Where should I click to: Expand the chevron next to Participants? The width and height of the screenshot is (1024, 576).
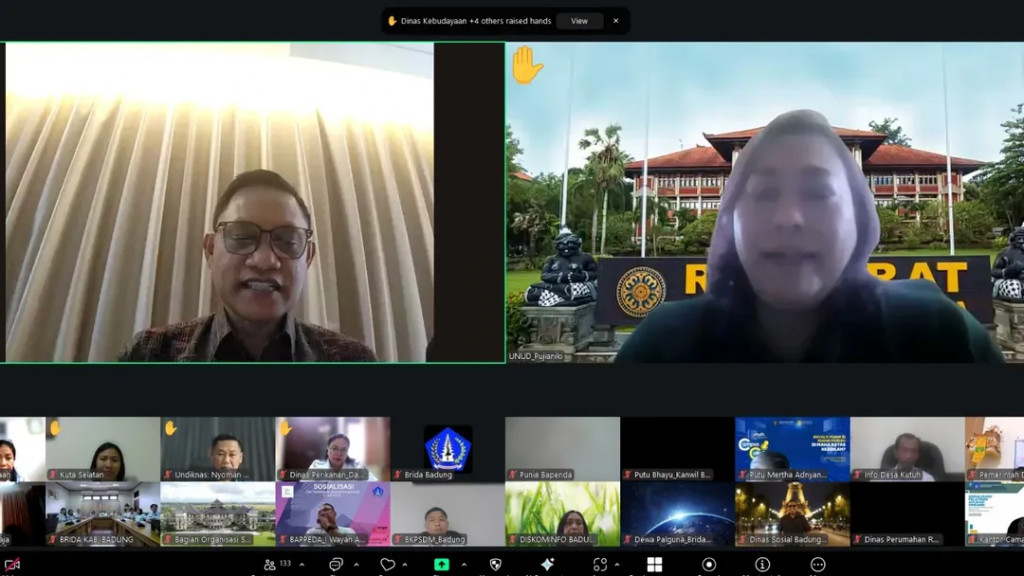(303, 565)
